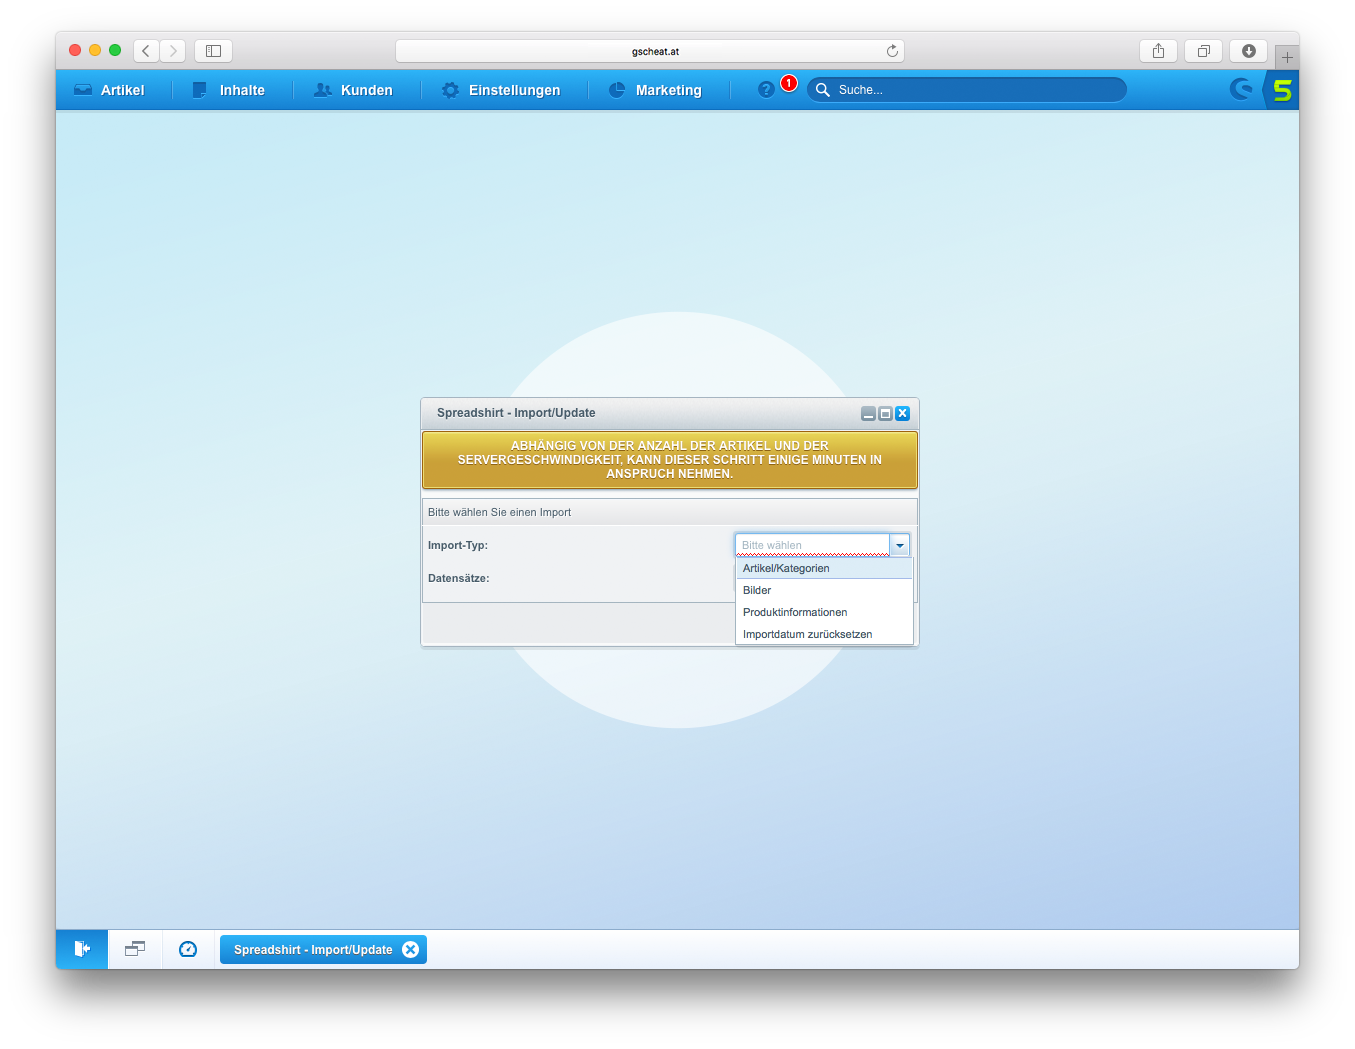
Task: Open Safari share menu
Action: click(1158, 51)
